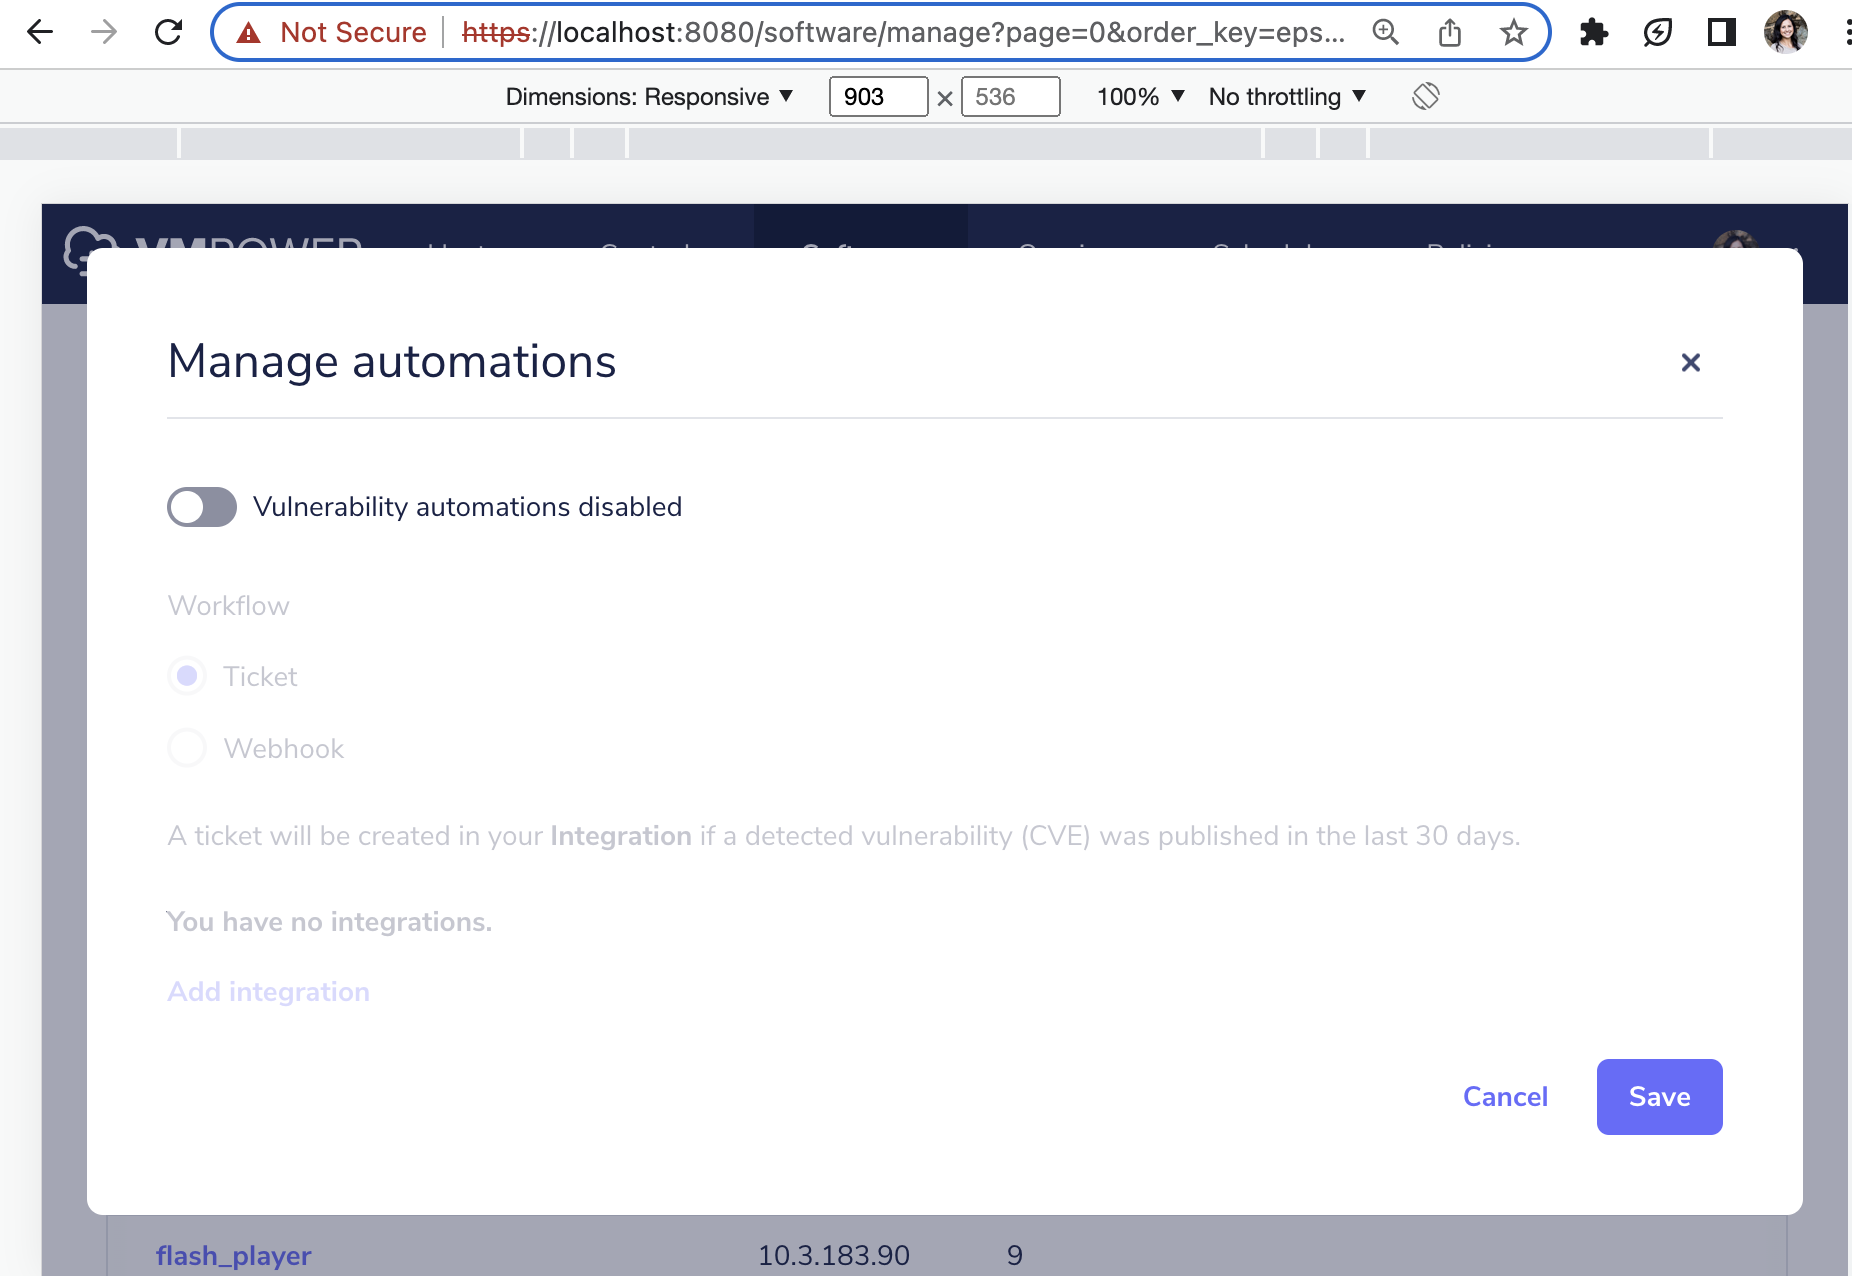Open the Dimensions Responsive dropdown
1852x1276 pixels.
coord(648,96)
